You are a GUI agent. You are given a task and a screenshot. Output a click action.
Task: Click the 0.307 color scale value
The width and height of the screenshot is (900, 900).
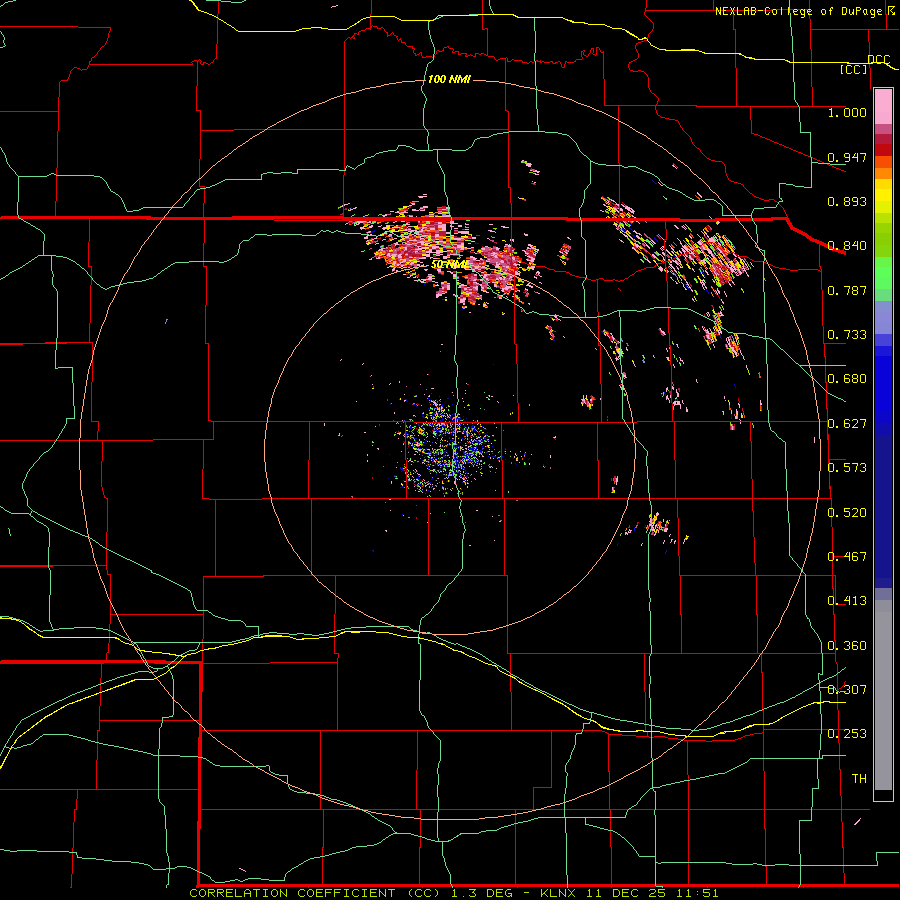847,689
